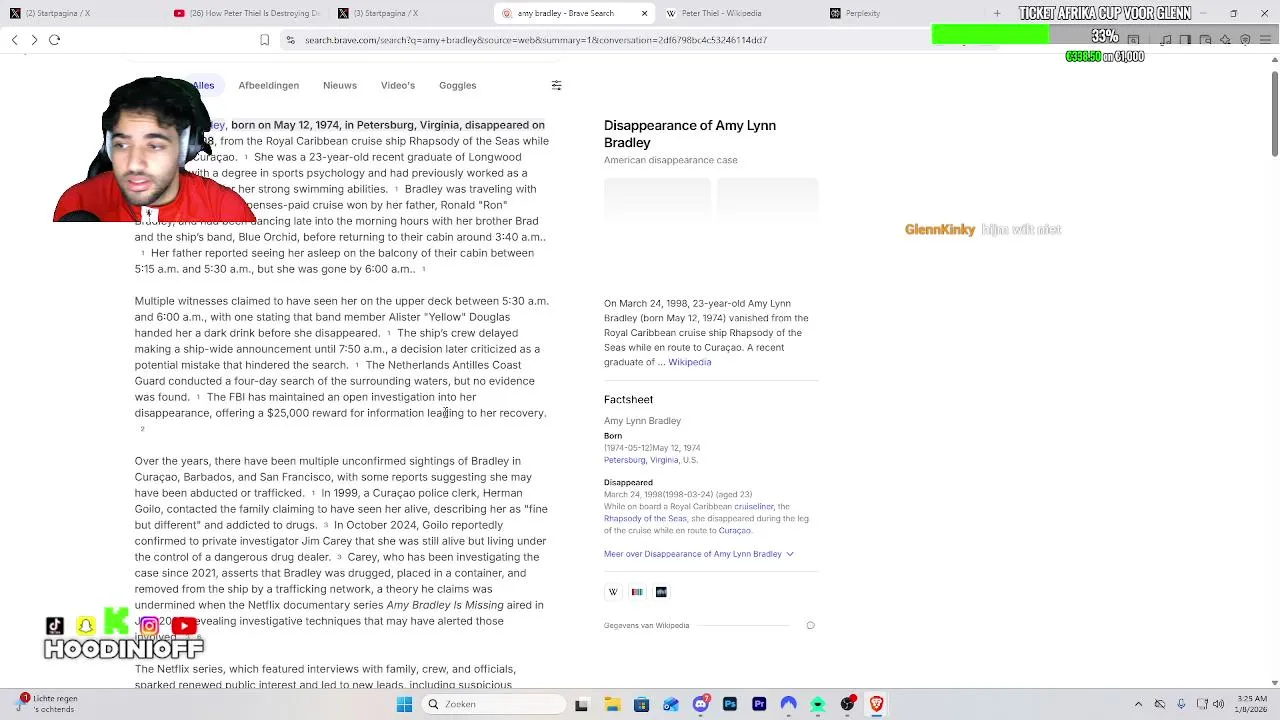
Task: Open Wikipedia link in infobox summary
Action: (x=690, y=362)
